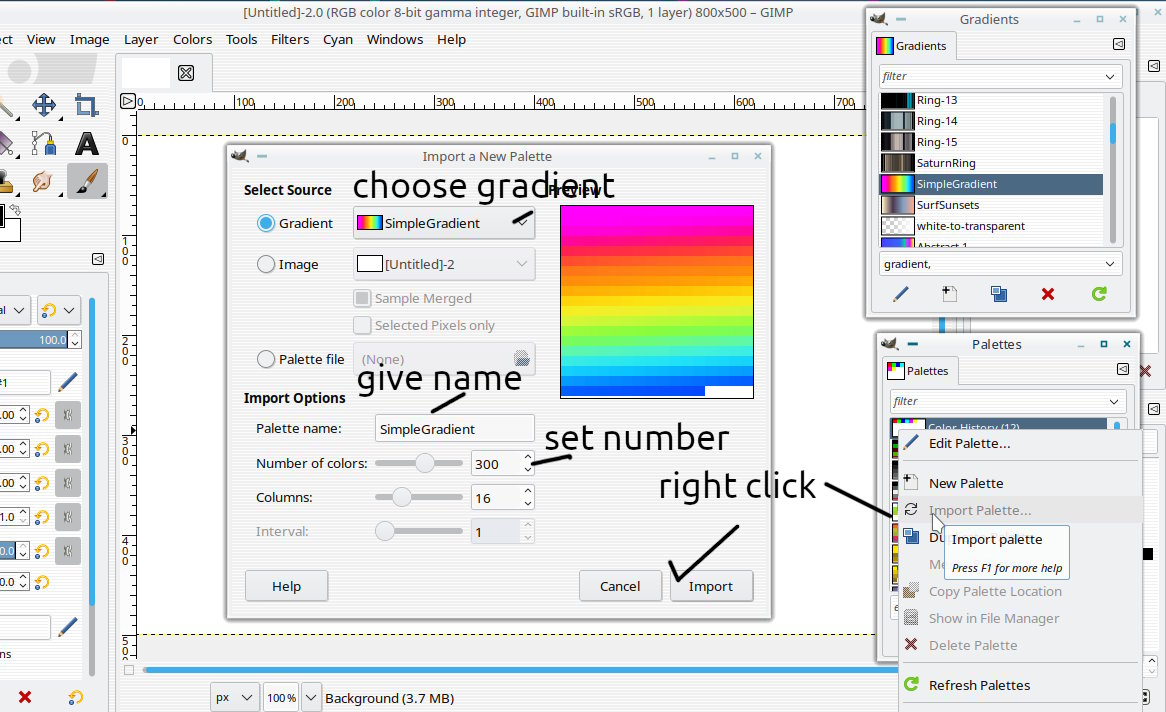Select the Crop tool

pyautogui.click(x=86, y=105)
